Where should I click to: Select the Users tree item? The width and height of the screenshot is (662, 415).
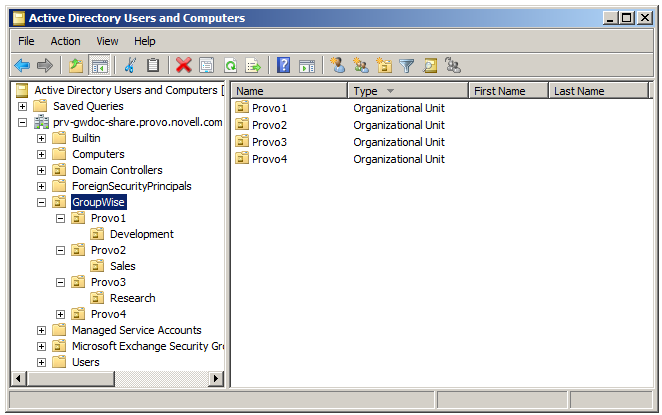86,363
